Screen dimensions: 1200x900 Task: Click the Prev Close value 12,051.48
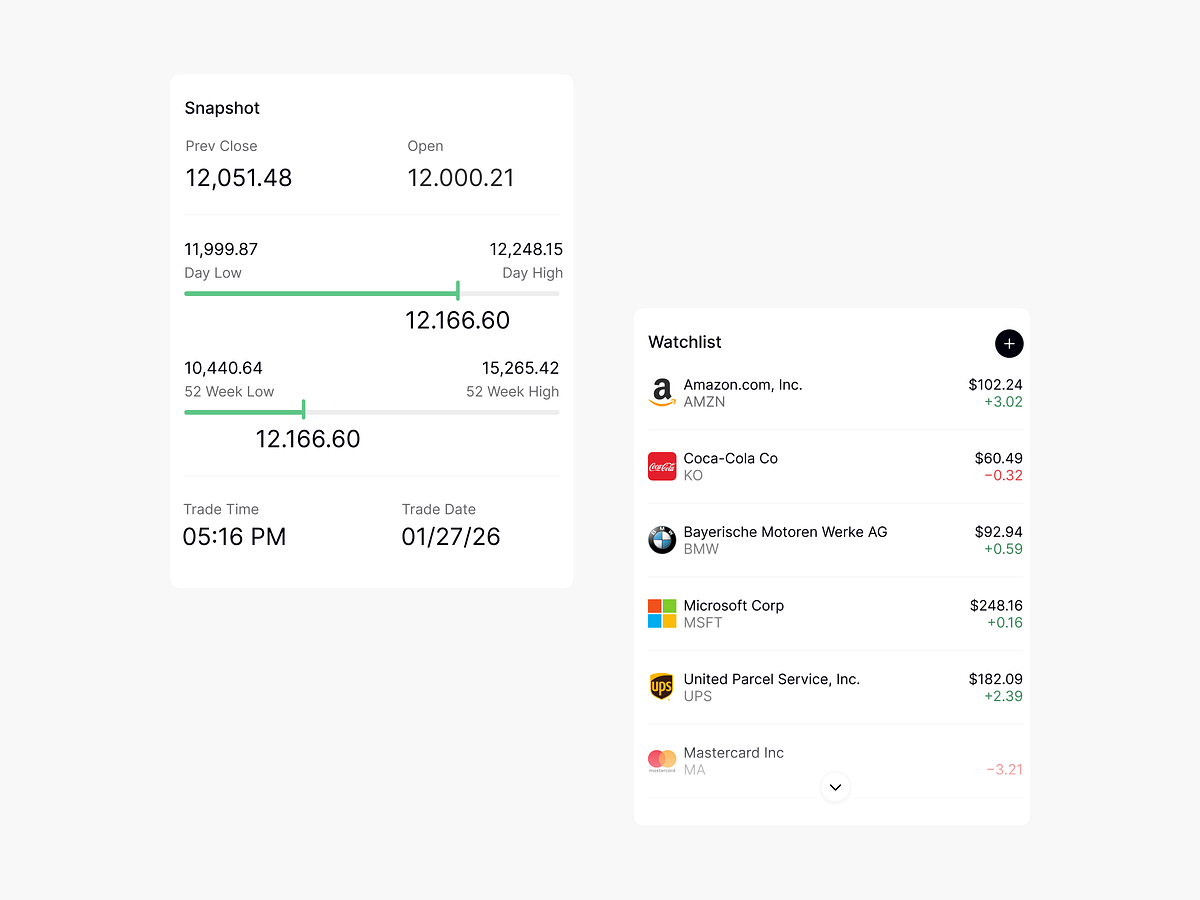[239, 178]
